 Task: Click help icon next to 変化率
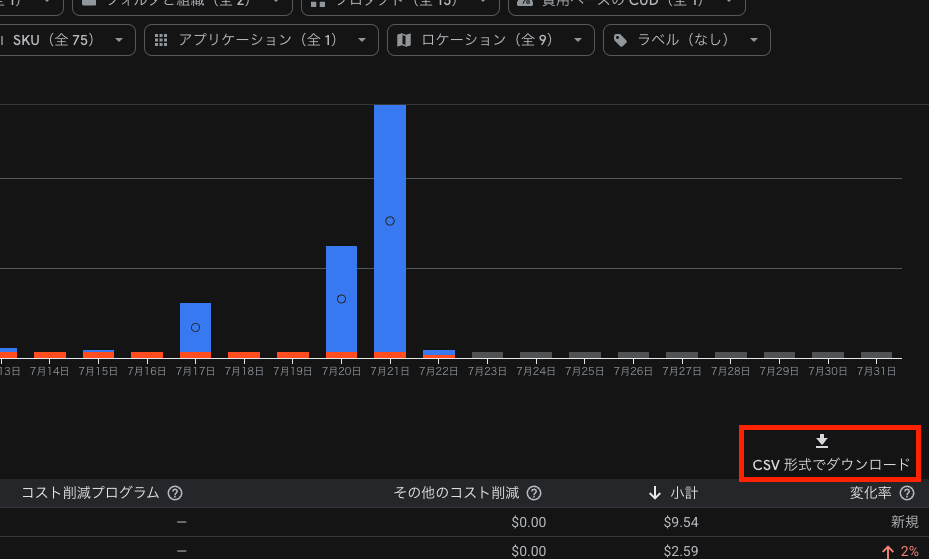[907, 493]
